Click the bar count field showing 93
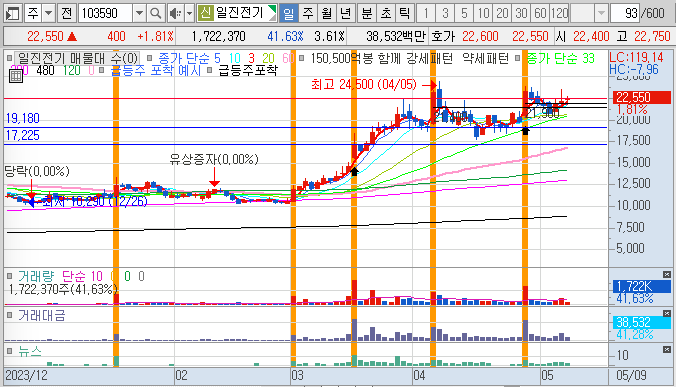The height and width of the screenshot is (387, 676). (x=625, y=13)
